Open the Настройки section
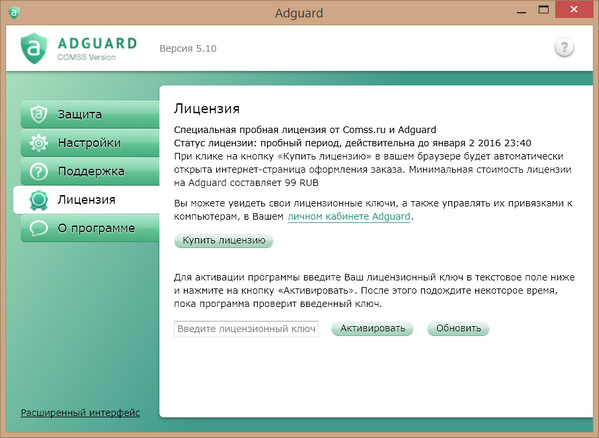599x438 pixels. 90,143
